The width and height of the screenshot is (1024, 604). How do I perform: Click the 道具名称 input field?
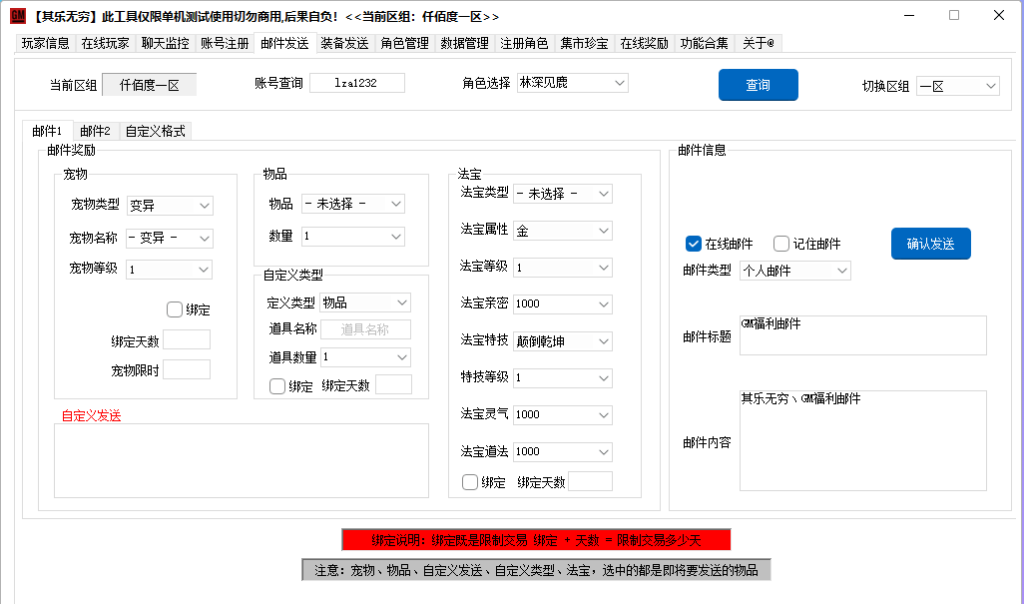[364, 329]
